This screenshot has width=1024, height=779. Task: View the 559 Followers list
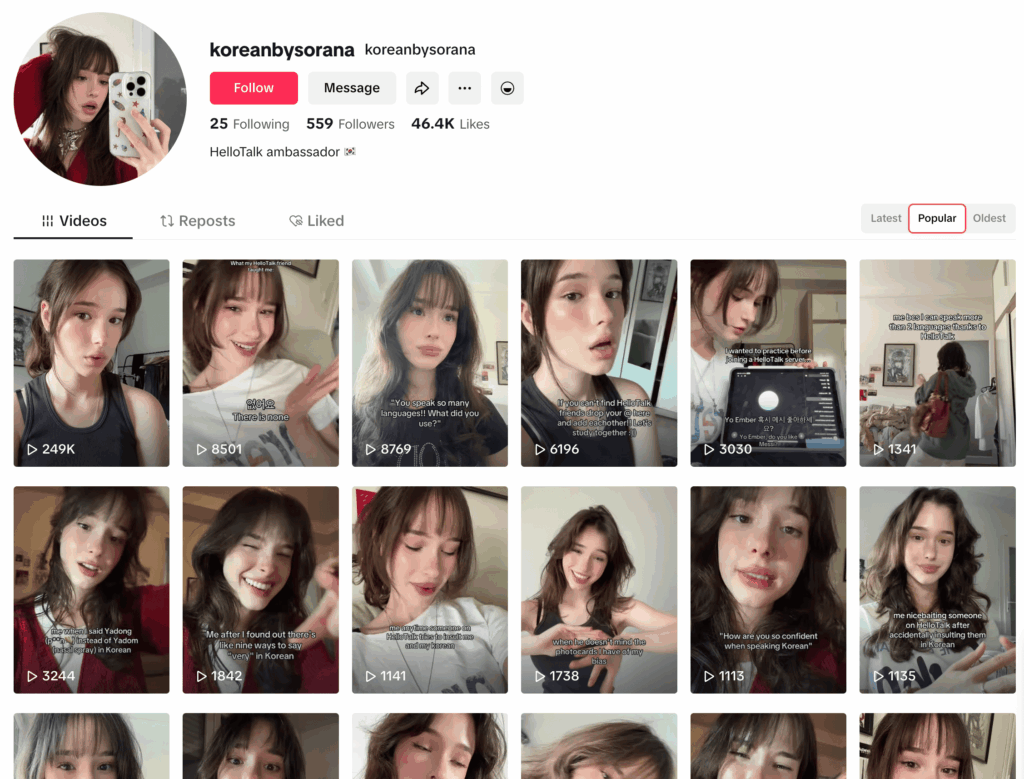click(350, 124)
